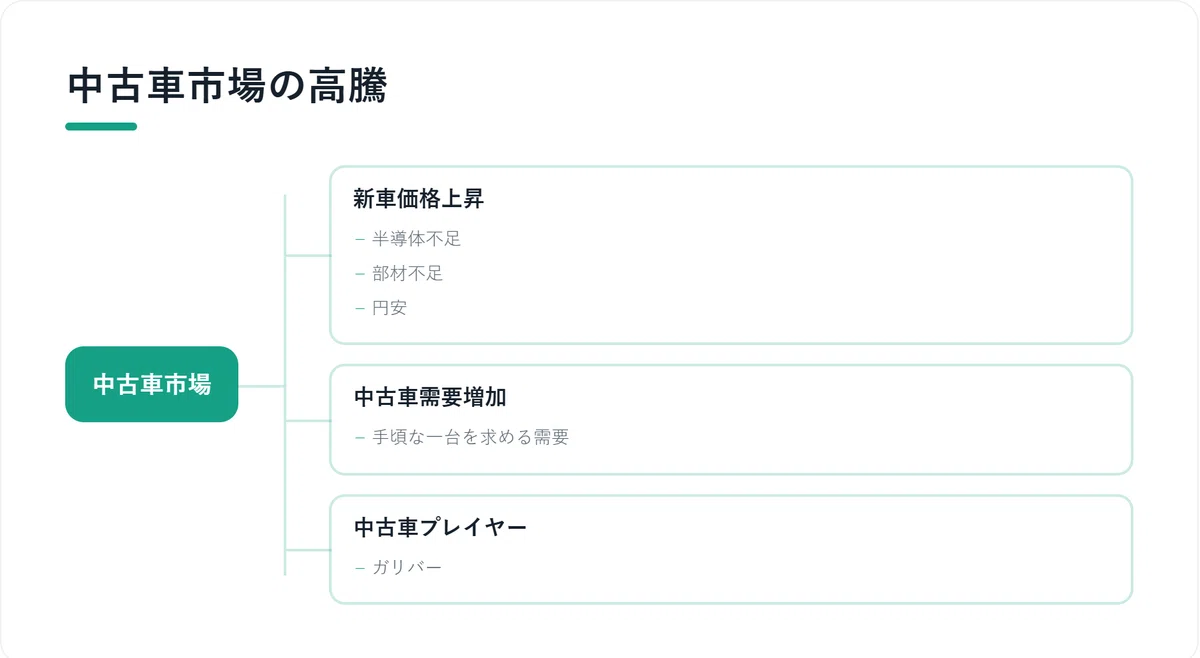This screenshot has height=658, width=1200.
Task: Click the dash marker before 円安
Action: coord(360,308)
